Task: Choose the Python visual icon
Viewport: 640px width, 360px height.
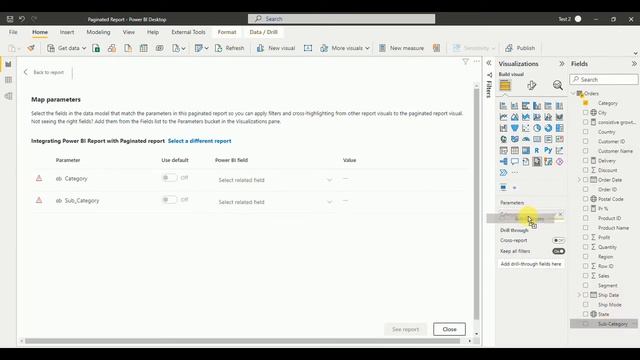Action: [548, 151]
